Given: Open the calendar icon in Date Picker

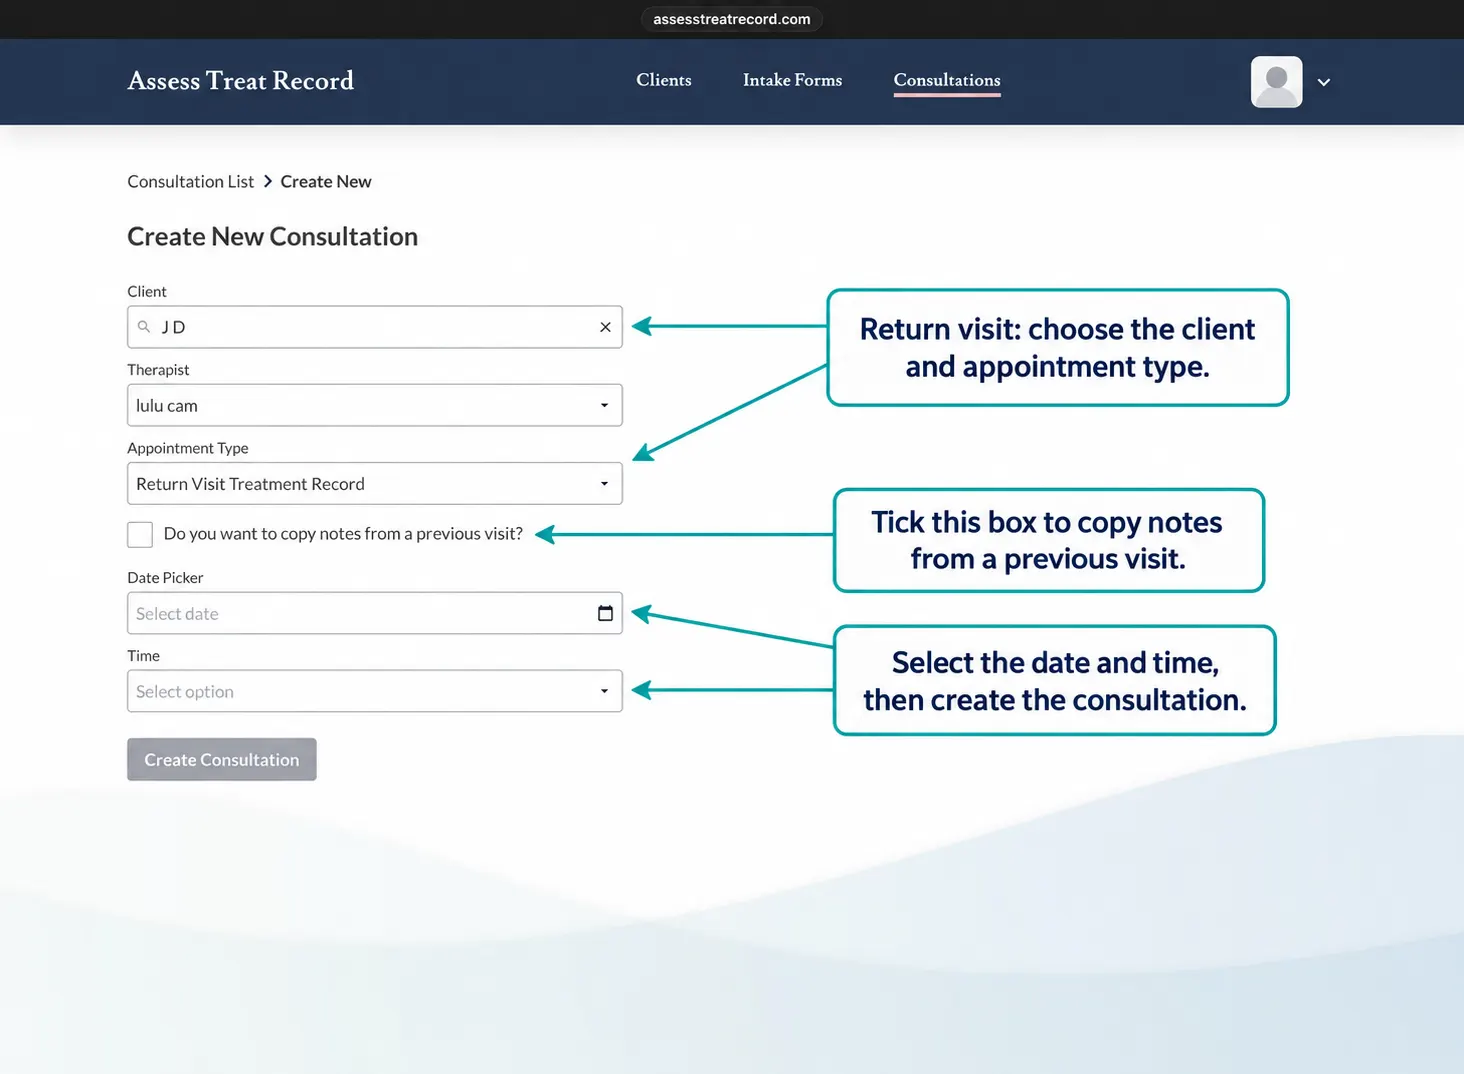Looking at the screenshot, I should pyautogui.click(x=605, y=613).
